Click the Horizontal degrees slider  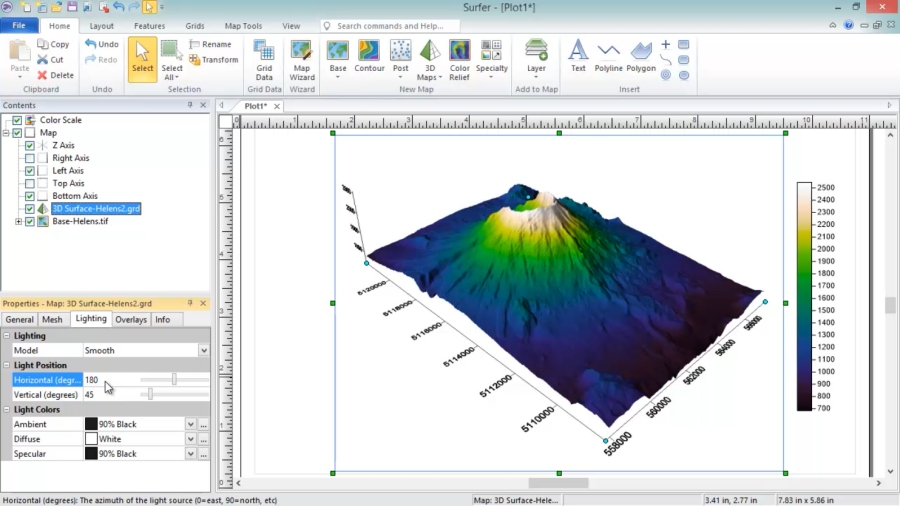coord(174,380)
